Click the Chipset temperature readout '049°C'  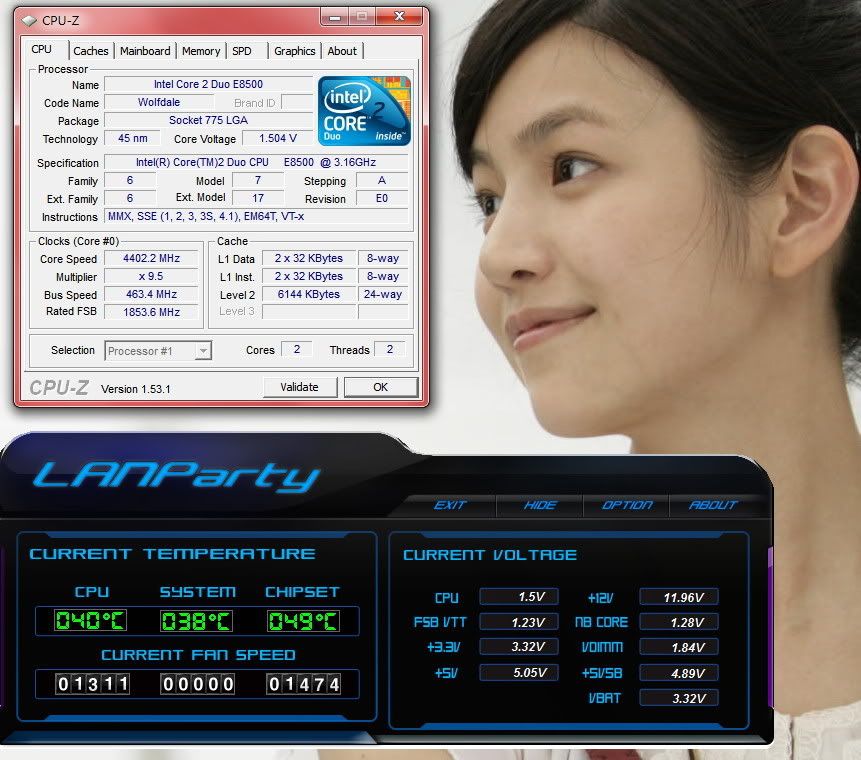(x=303, y=621)
